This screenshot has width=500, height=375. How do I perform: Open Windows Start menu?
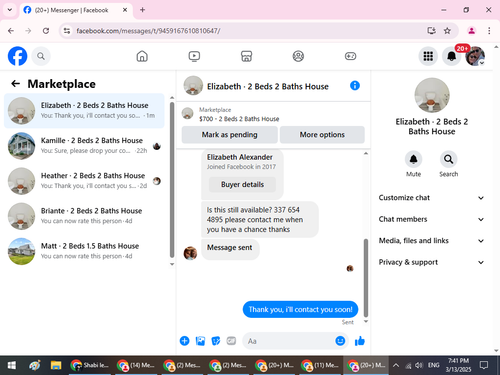[x=12, y=365]
